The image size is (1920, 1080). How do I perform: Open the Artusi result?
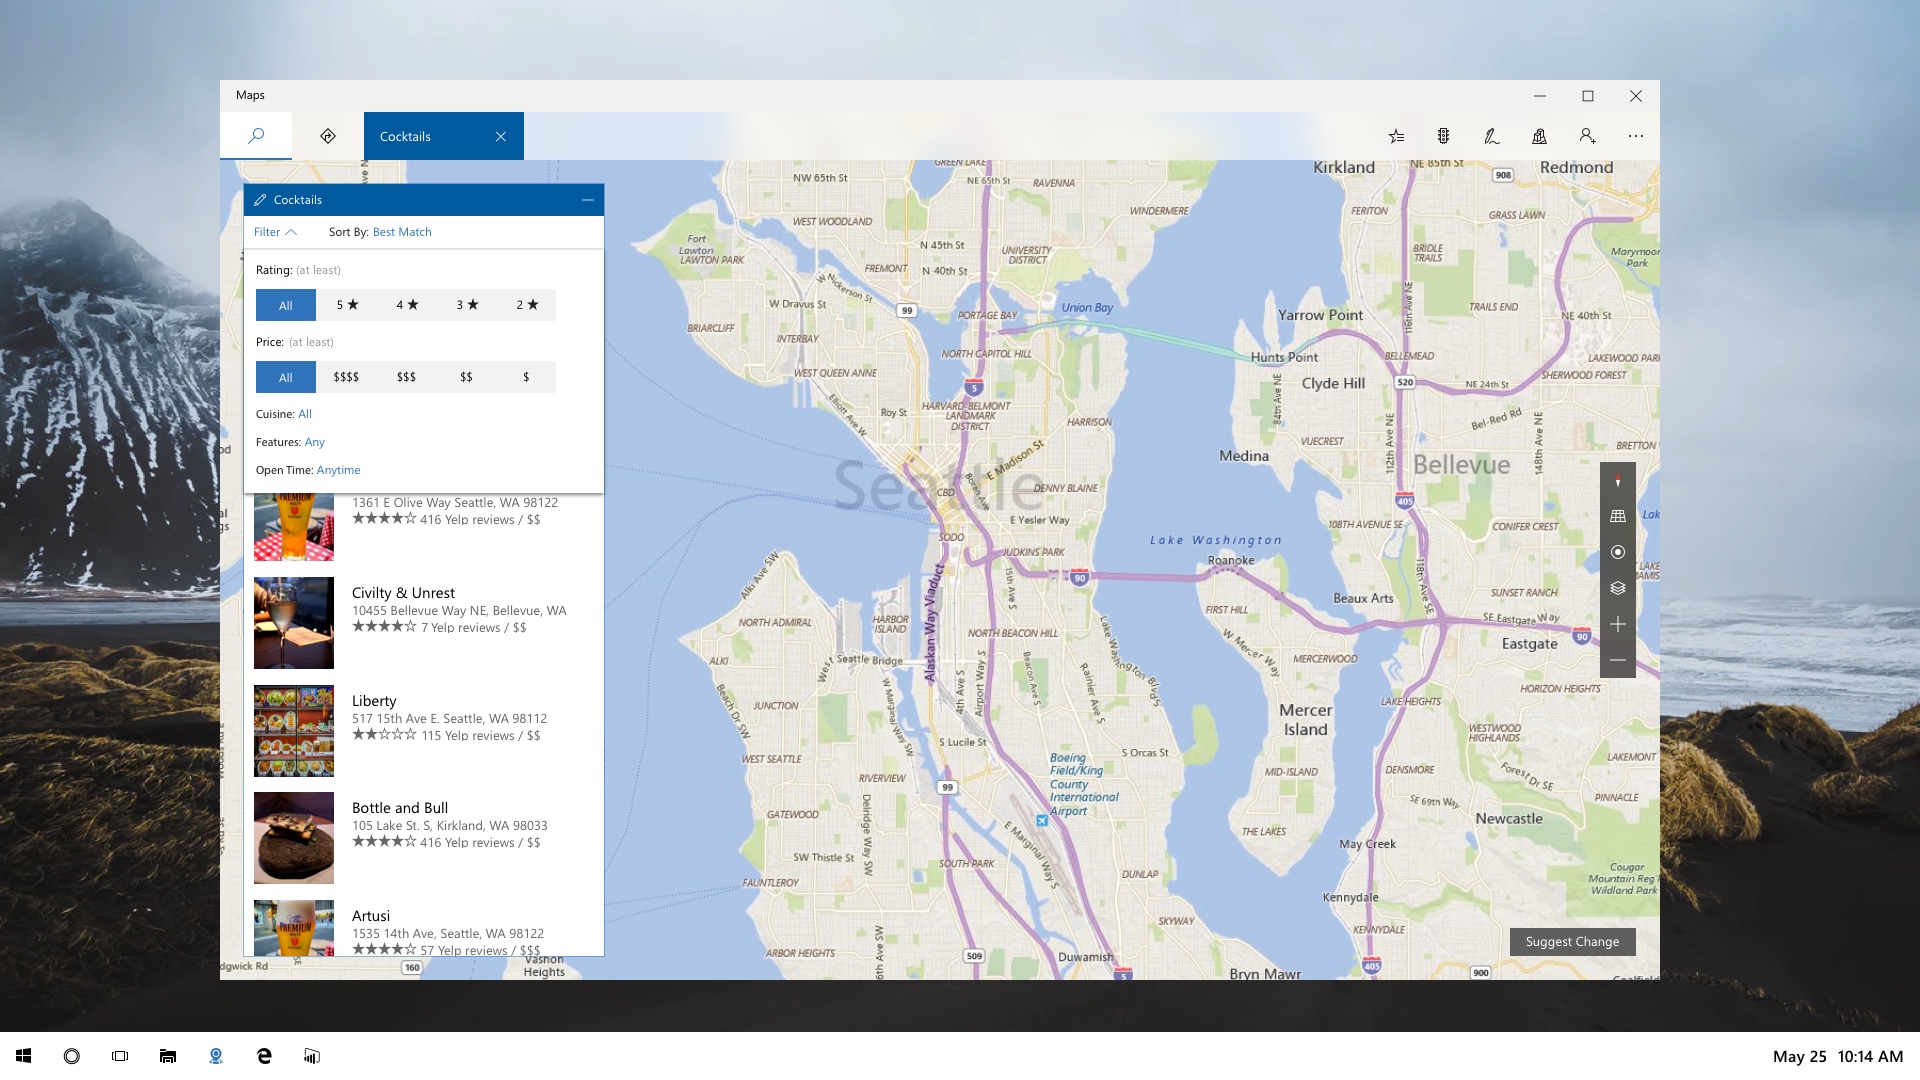(x=424, y=928)
